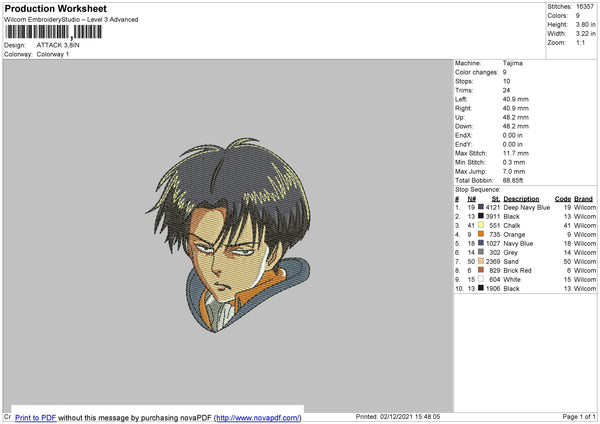Click the Trims value 24
This screenshot has height=424, width=600.
pos(506,90)
